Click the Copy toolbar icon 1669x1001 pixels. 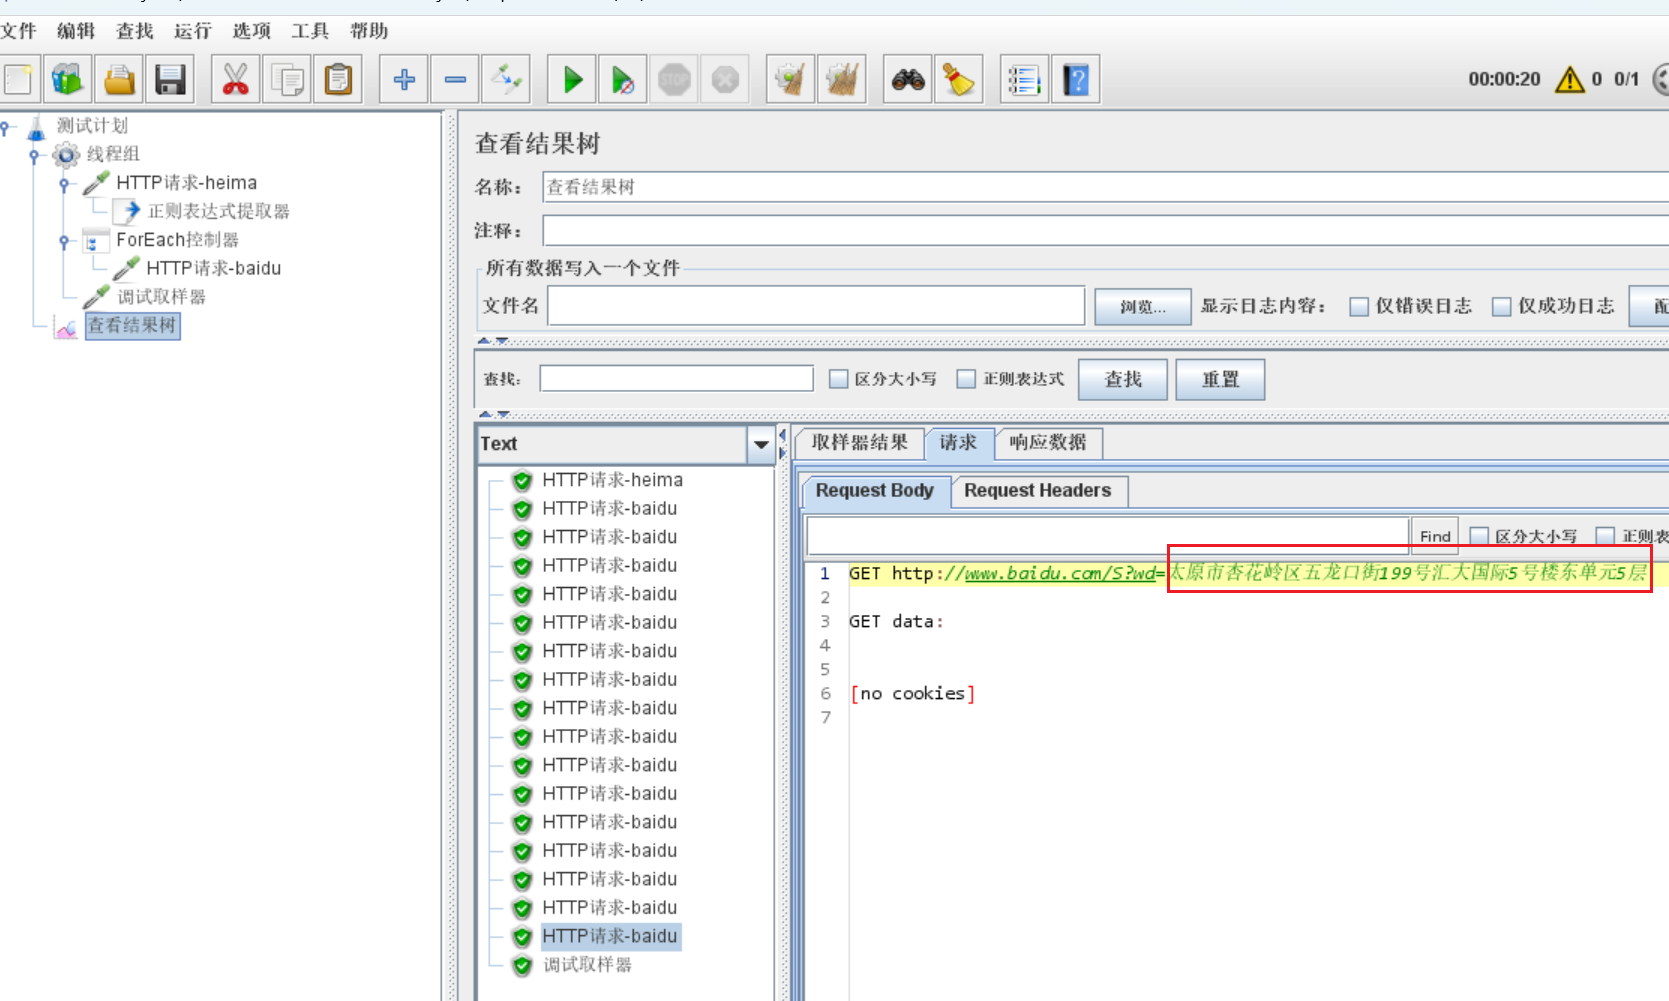click(287, 79)
